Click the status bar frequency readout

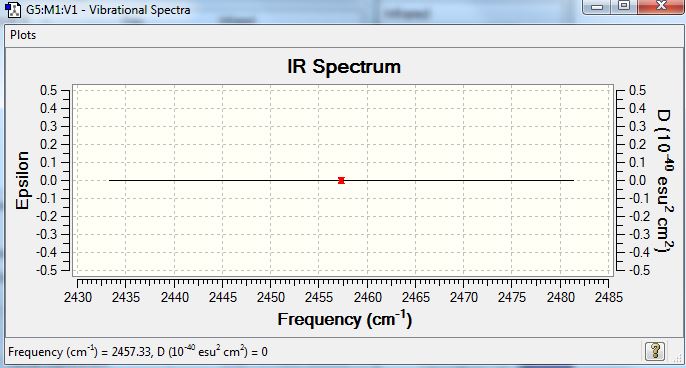tap(138, 351)
